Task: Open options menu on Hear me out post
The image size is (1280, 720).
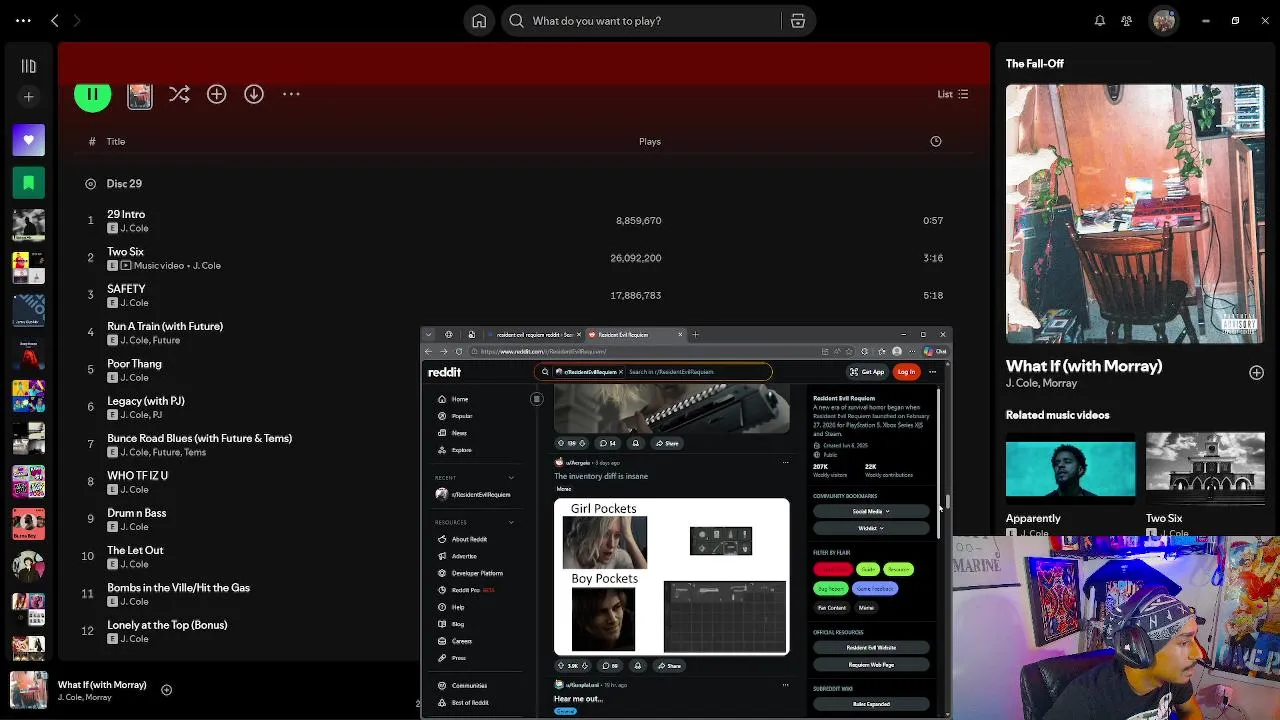Action: pos(785,685)
